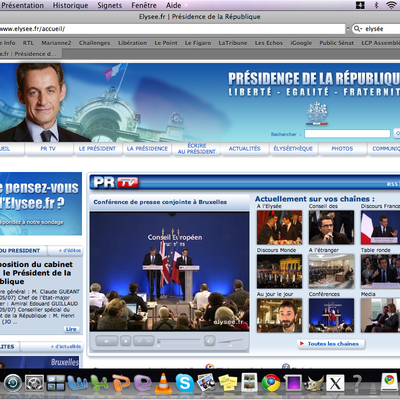Screen dimensions: 400x400
Task: Click the Toutes les chaines button
Action: 330,344
